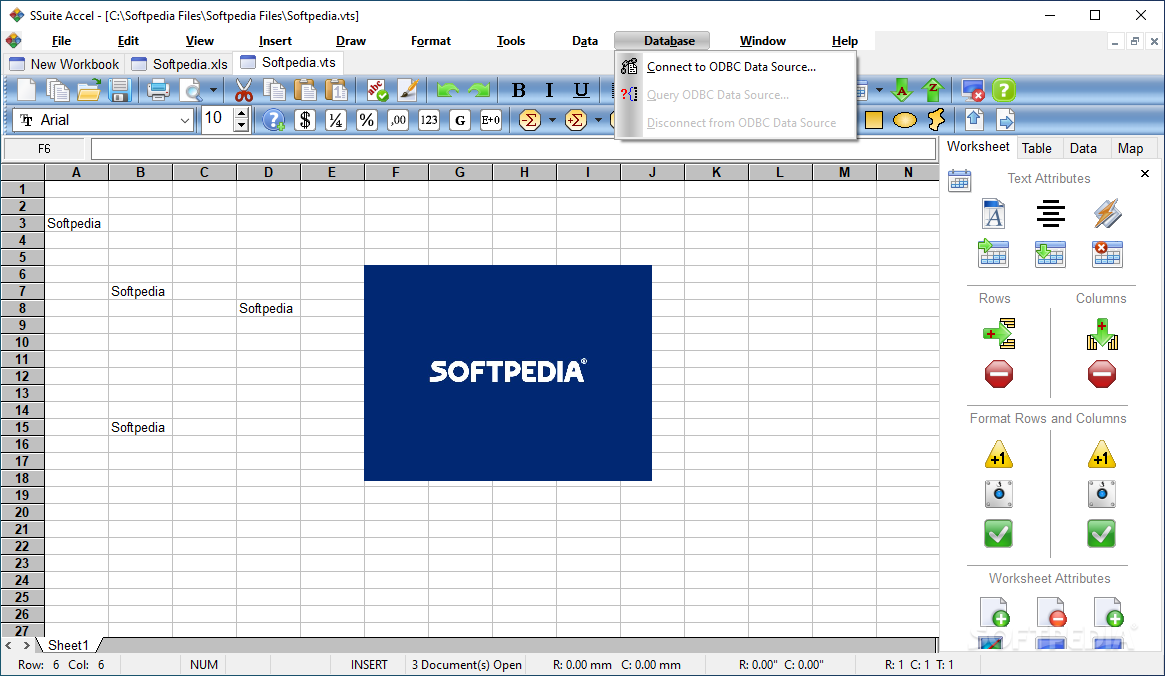Decrease font size with down stepper
The height and width of the screenshot is (676, 1165).
[241, 126]
